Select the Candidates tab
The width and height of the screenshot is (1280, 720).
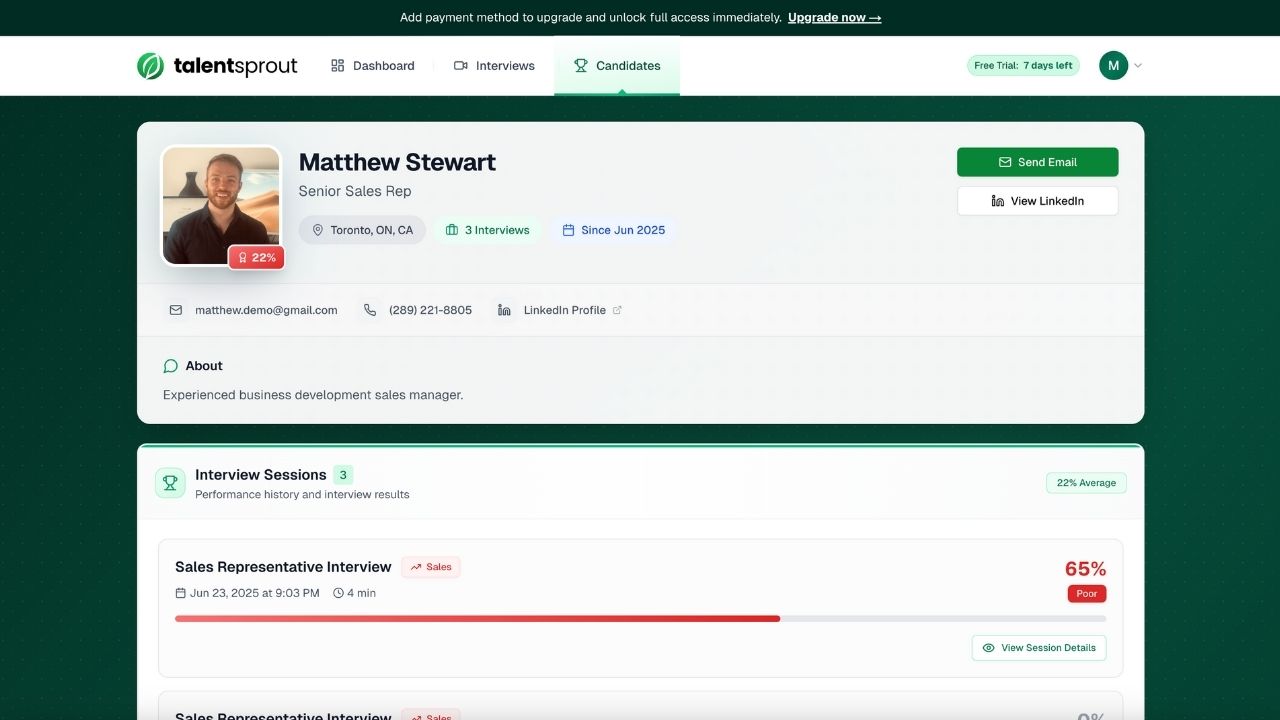(617, 66)
